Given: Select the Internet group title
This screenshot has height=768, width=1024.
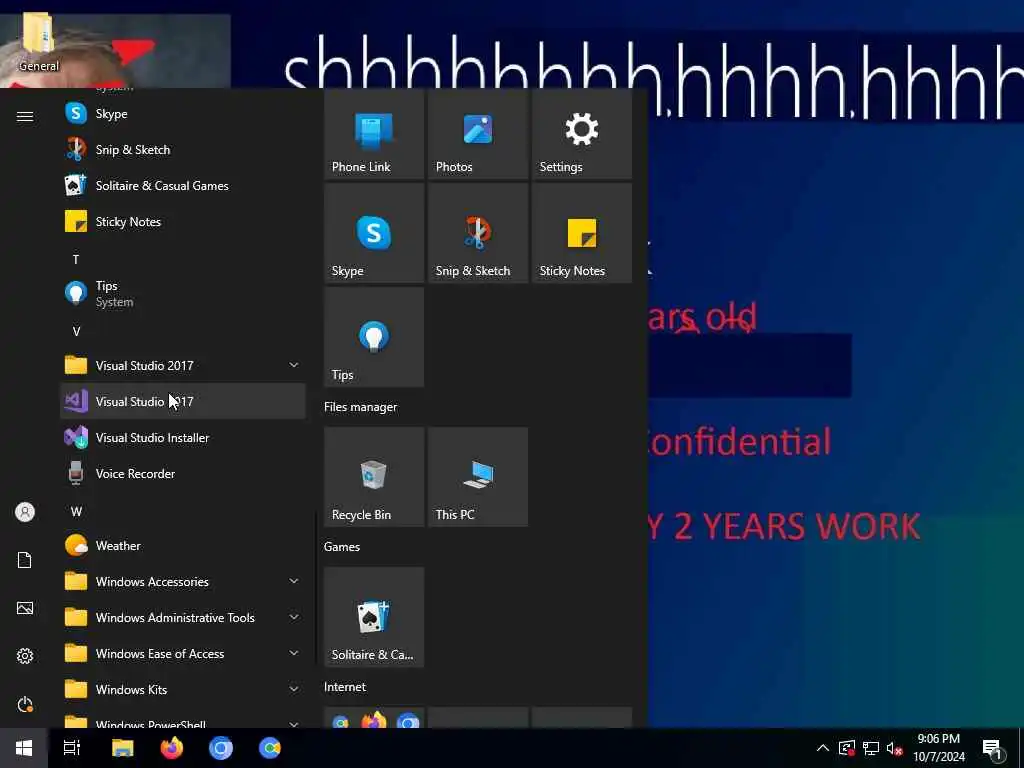Looking at the screenshot, I should (345, 686).
